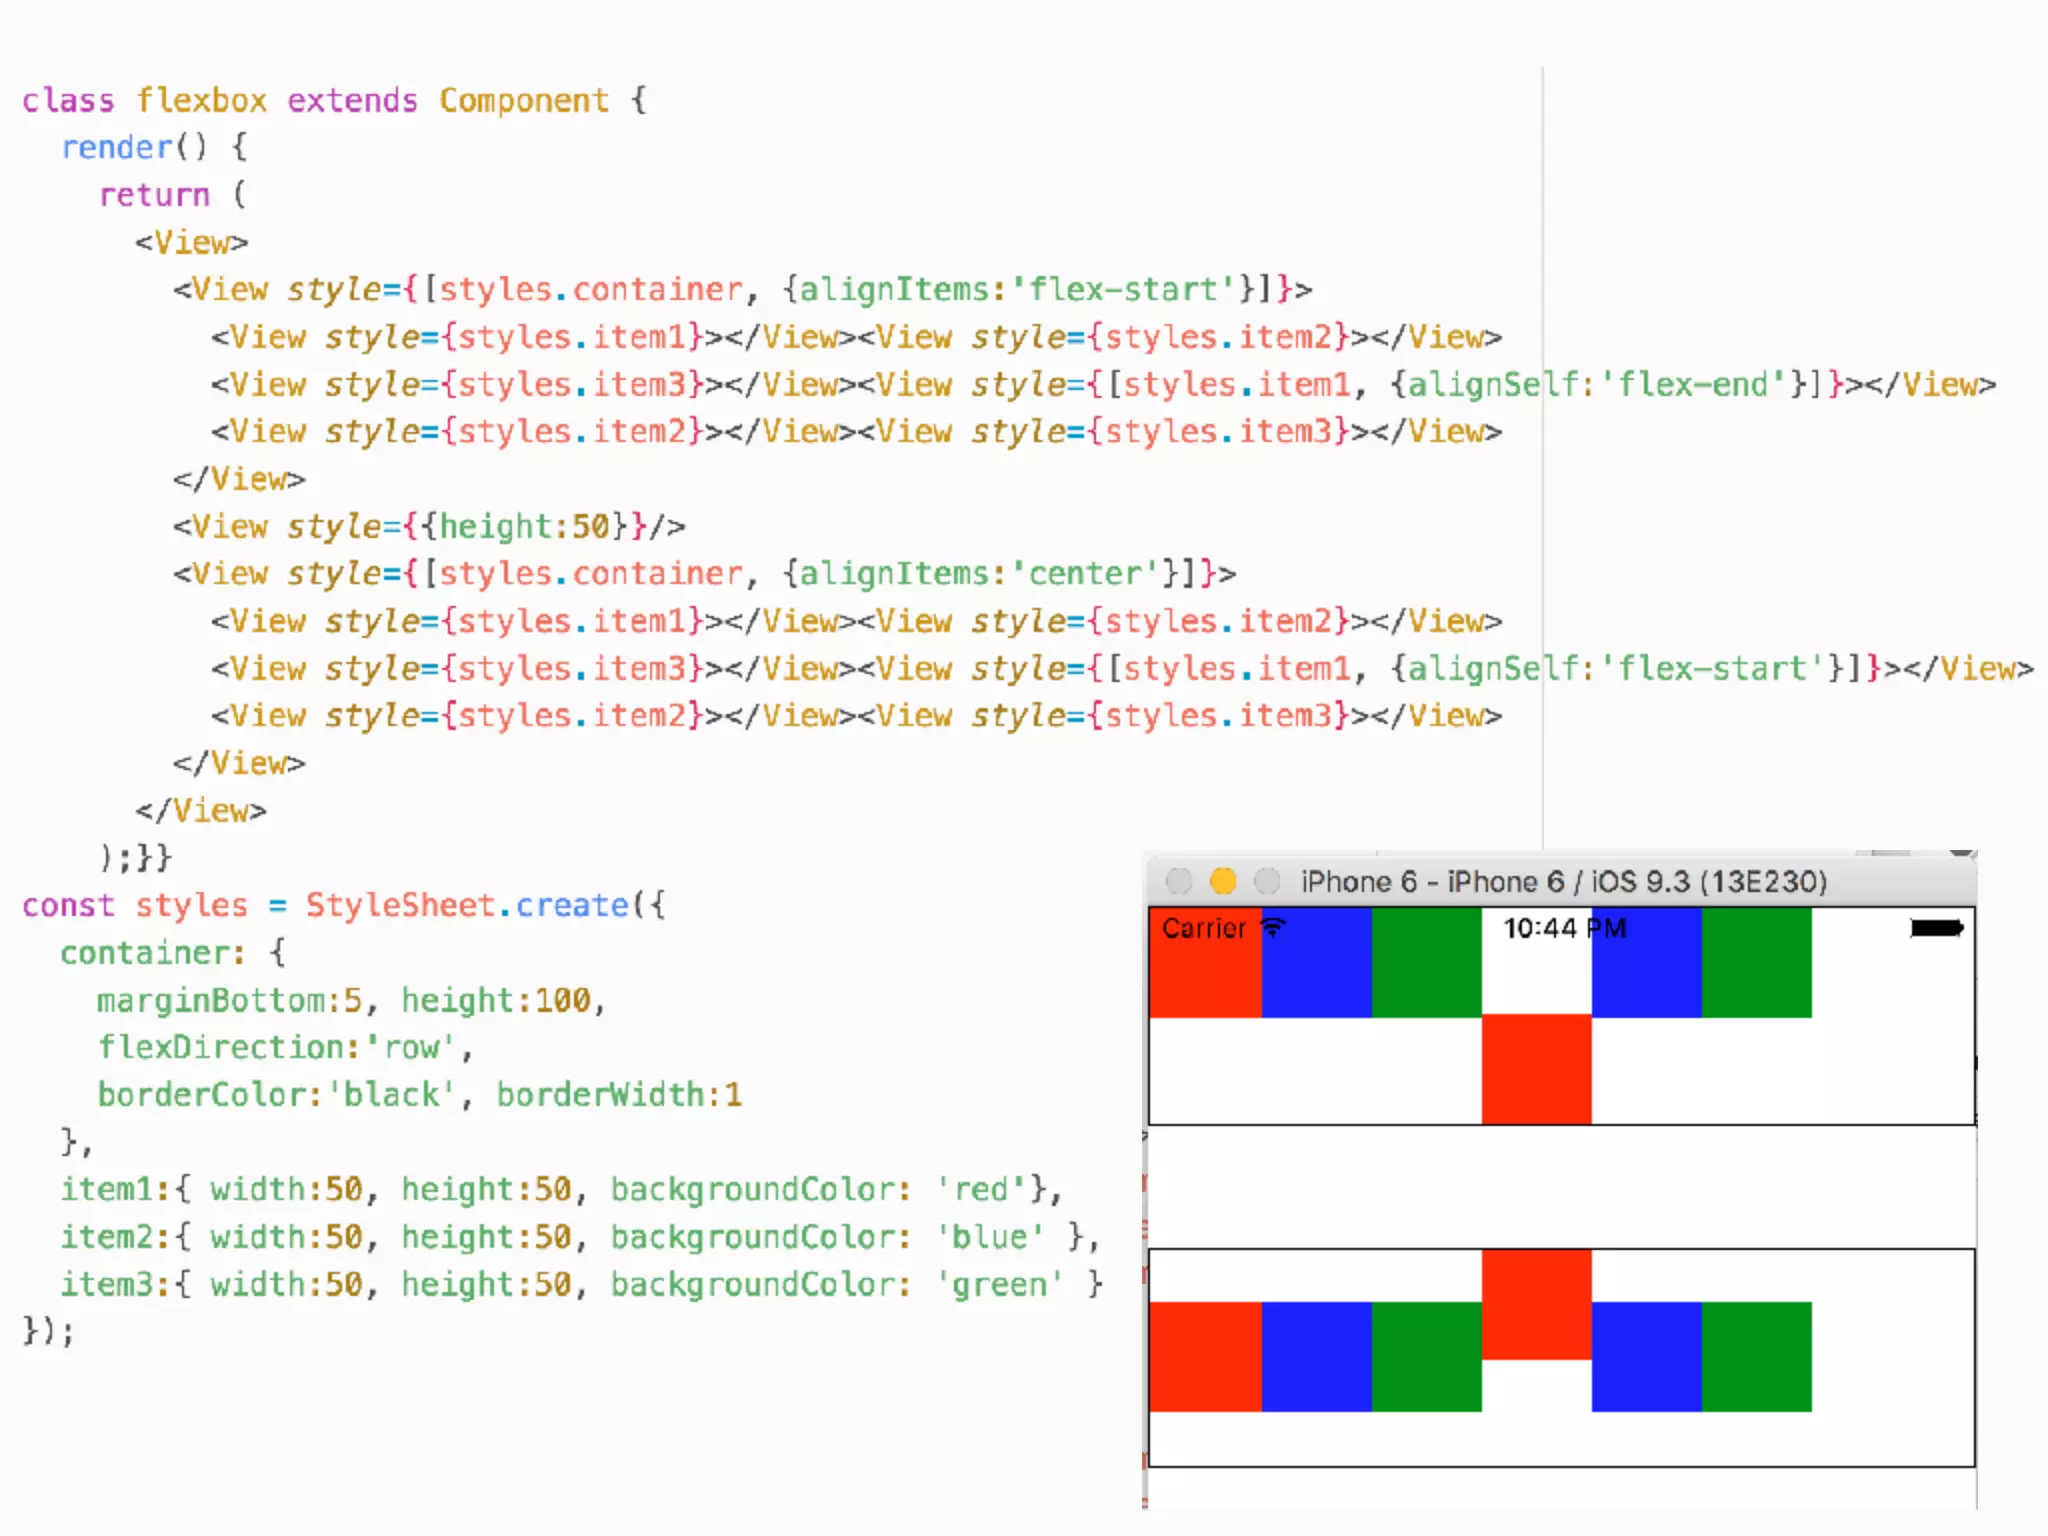Click 'render' keyword in the code
2048x1536 pixels.
click(x=116, y=147)
